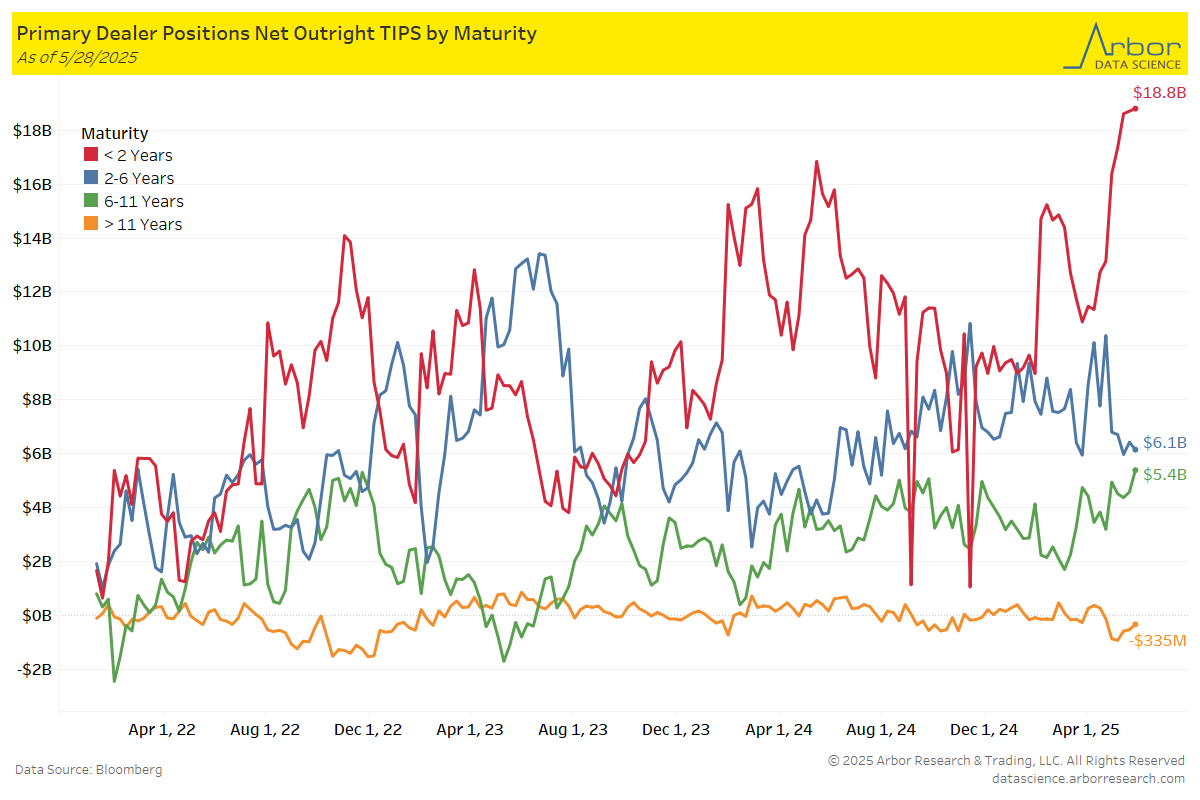Click the Apr 1, 22 axis label
The height and width of the screenshot is (800, 1200).
click(162, 730)
